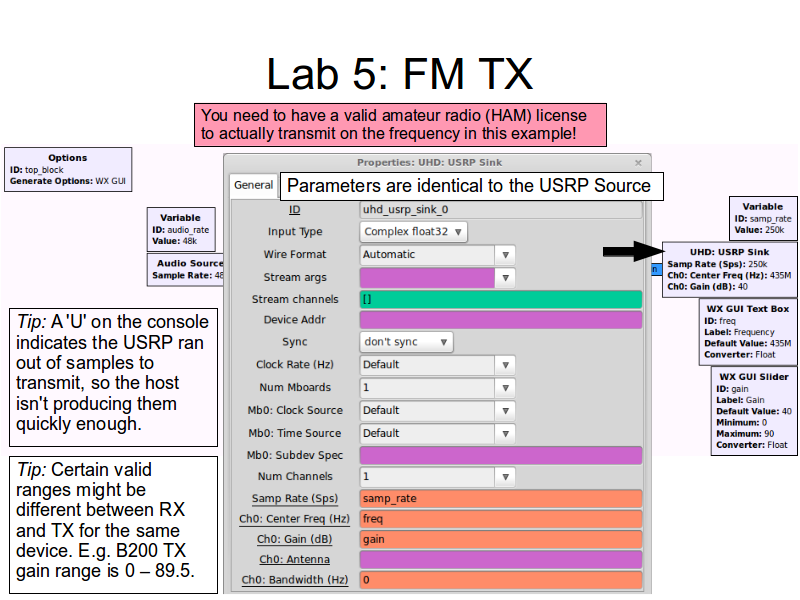Expand the Wire Format dropdown
Viewport: 800px width, 600px height.
tap(506, 255)
